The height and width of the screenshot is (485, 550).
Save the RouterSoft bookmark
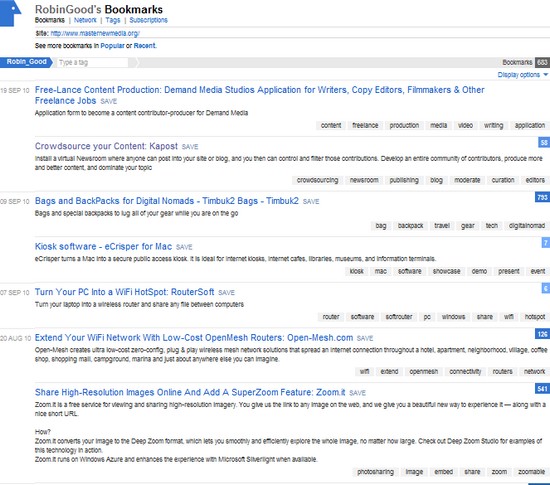click(x=226, y=293)
